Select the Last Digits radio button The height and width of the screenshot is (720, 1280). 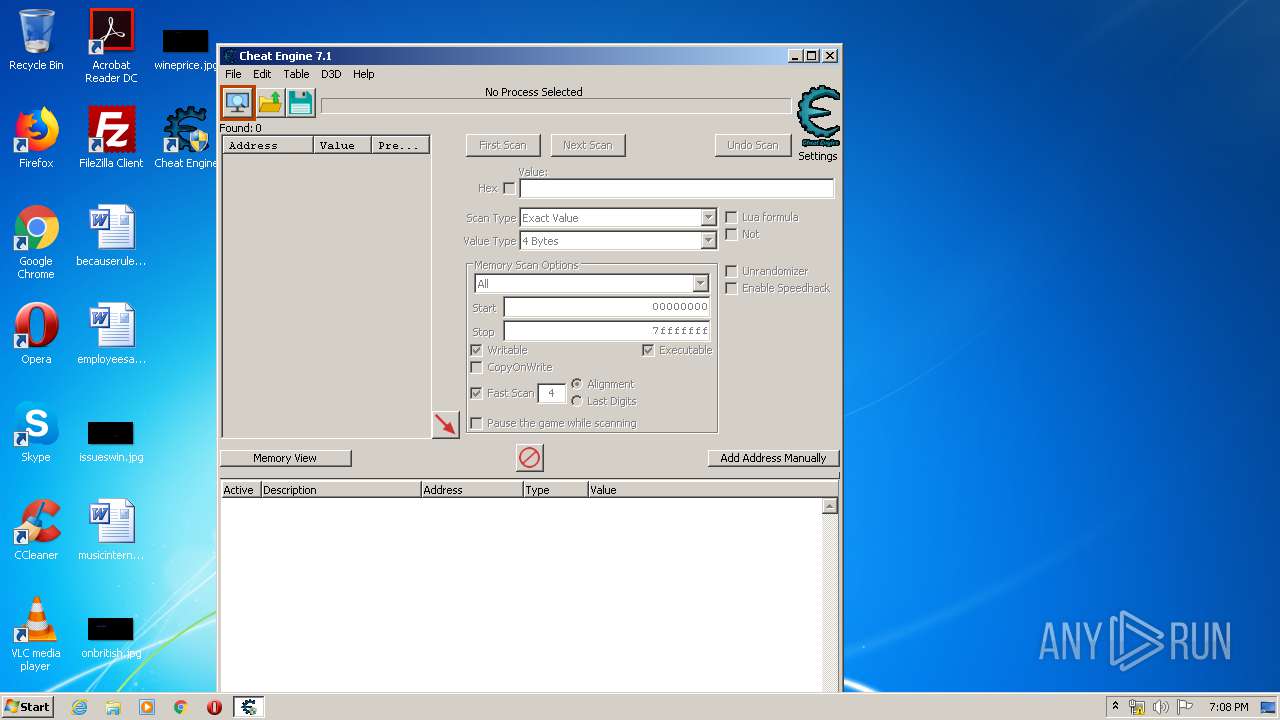pos(576,401)
